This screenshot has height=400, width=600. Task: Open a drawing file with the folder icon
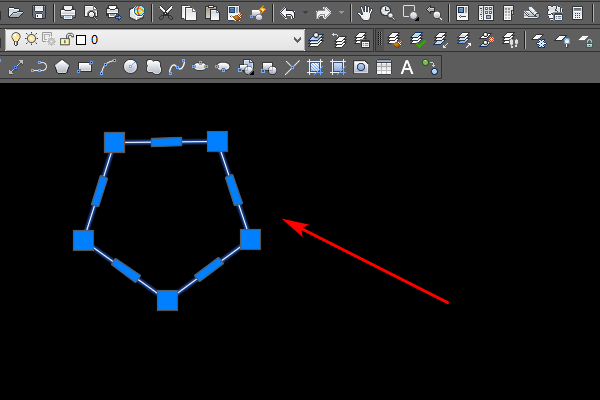(16, 13)
